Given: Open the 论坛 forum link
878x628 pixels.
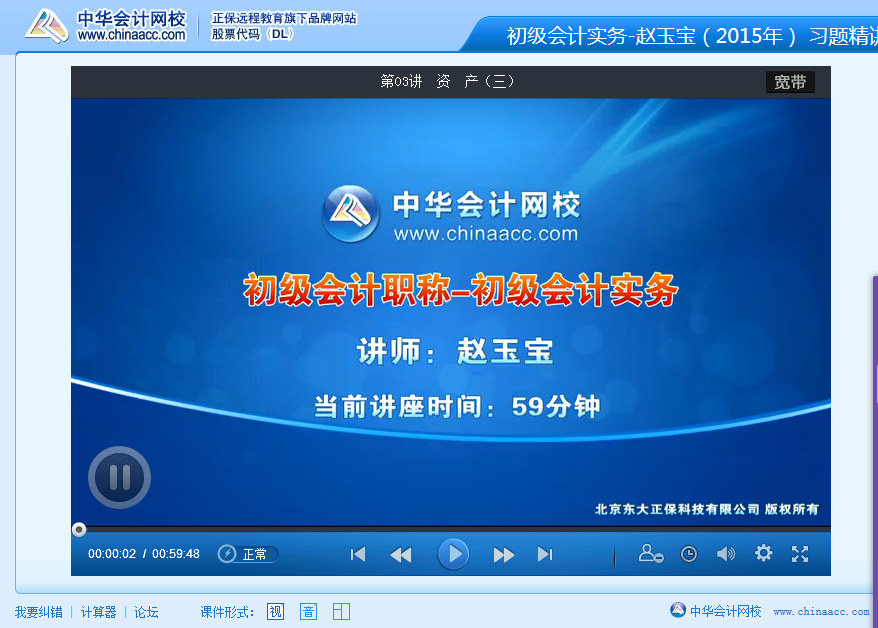Looking at the screenshot, I should 146,611.
